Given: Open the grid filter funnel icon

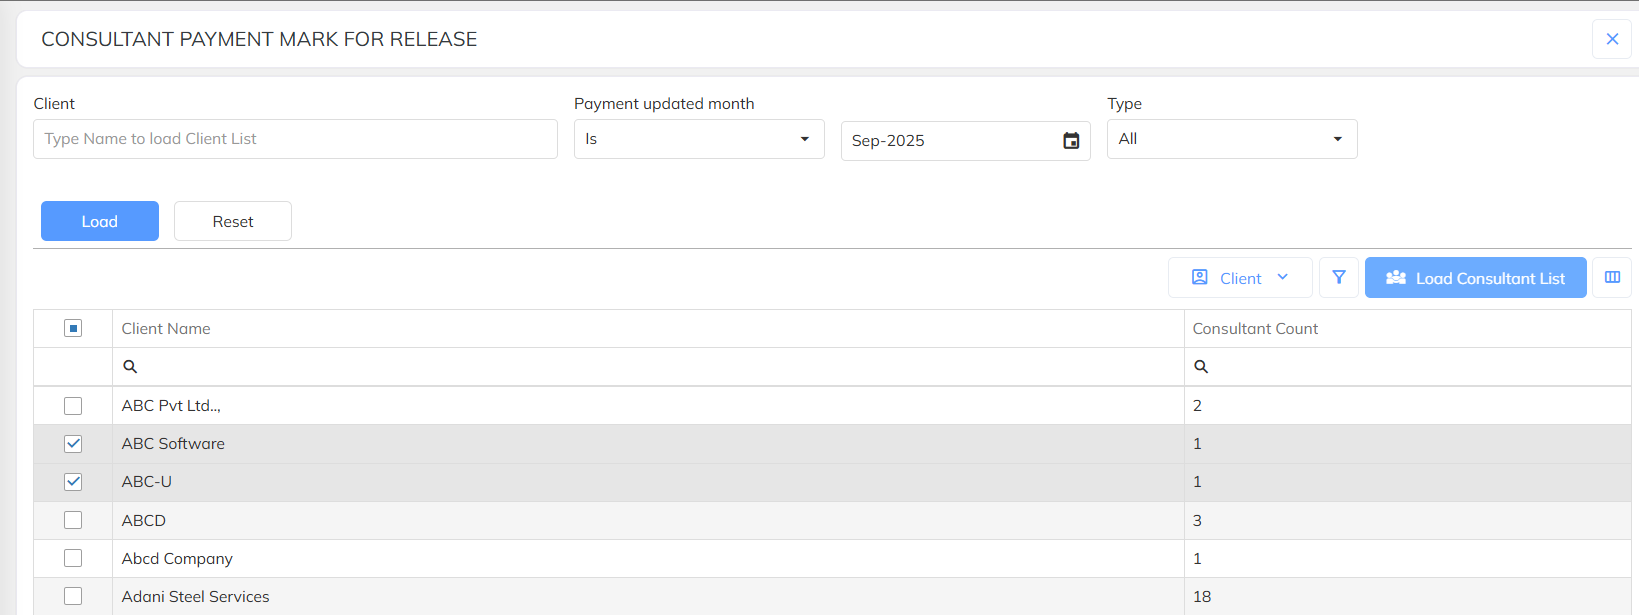Looking at the screenshot, I should (1339, 278).
